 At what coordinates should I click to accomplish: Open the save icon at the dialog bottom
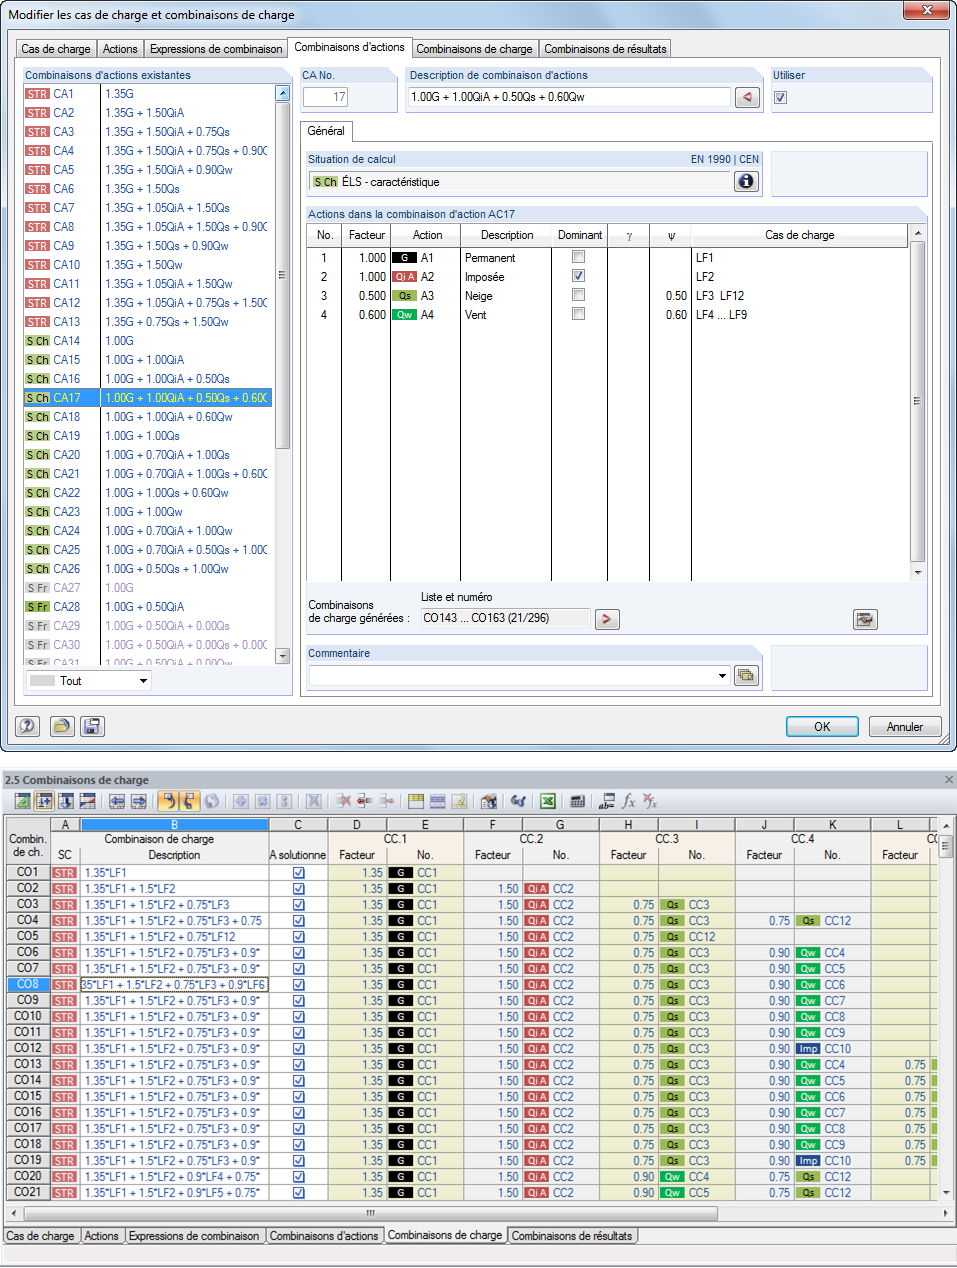92,726
